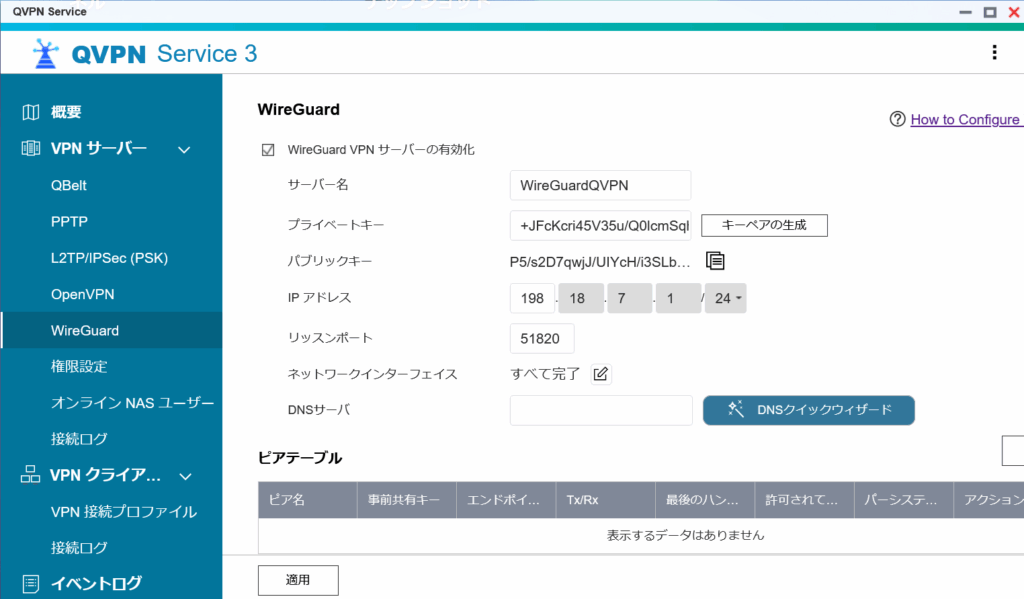The height and width of the screenshot is (599, 1024).
Task: Click the 概要 overview icon in sidebar
Action: click(x=31, y=112)
